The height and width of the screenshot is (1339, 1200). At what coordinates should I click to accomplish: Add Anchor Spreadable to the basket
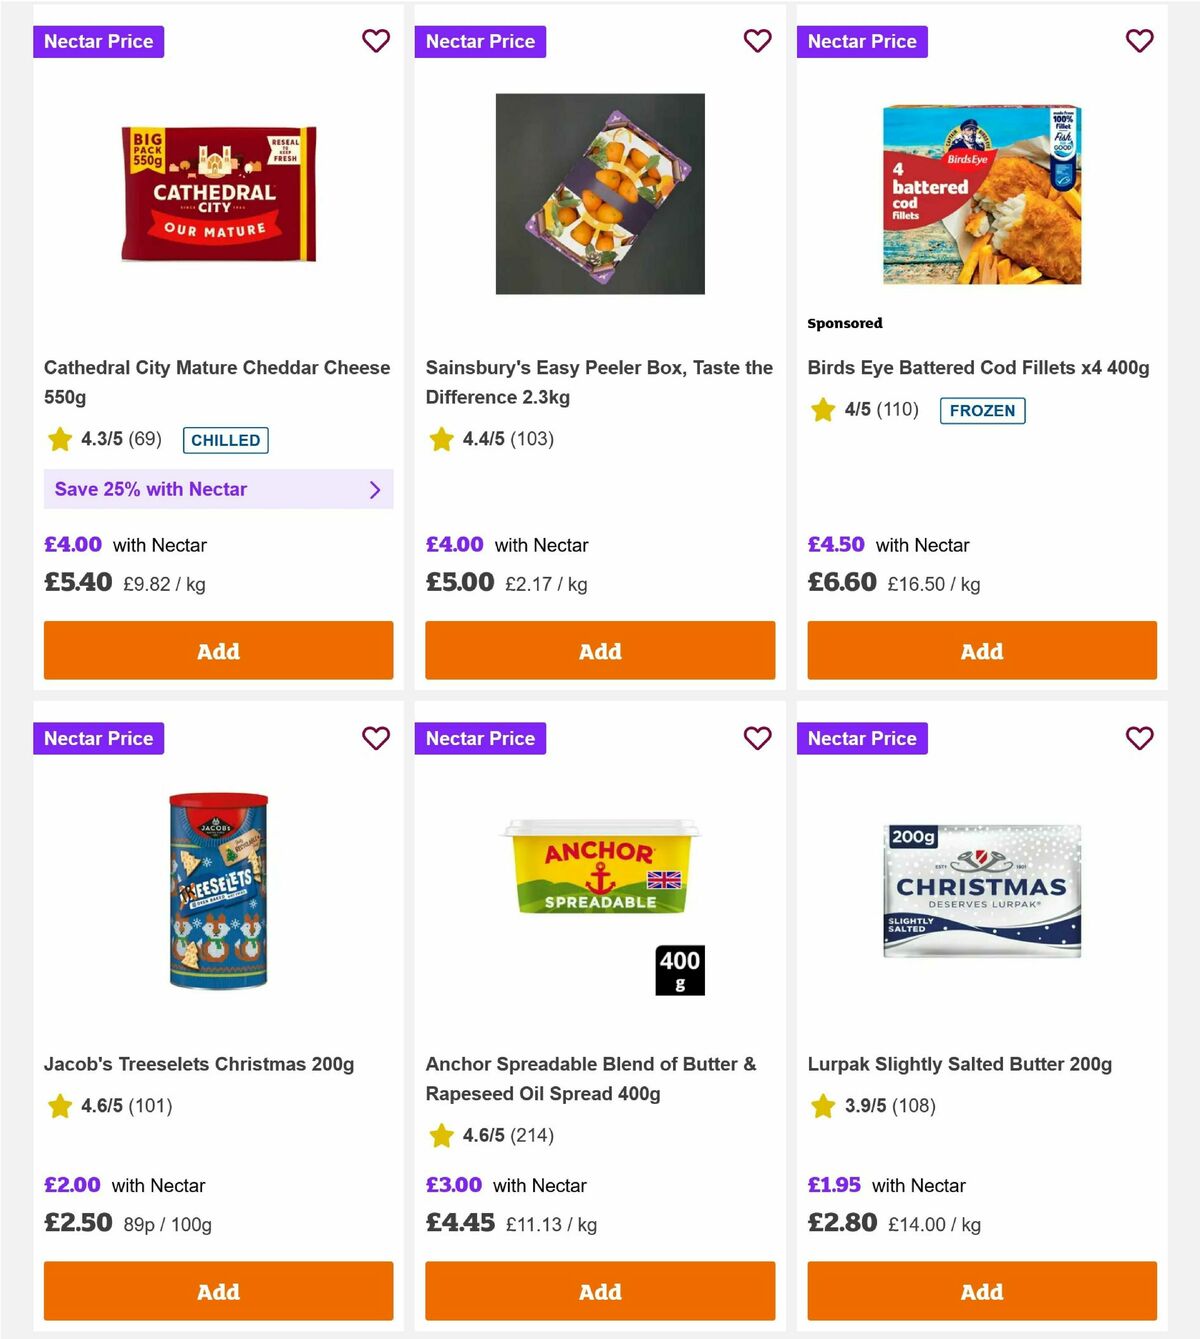[600, 1291]
